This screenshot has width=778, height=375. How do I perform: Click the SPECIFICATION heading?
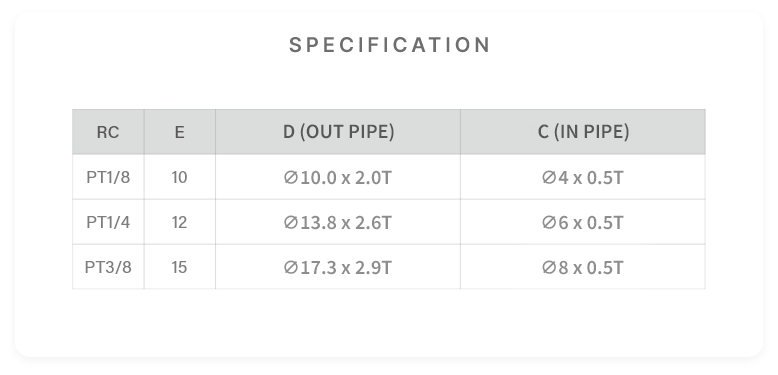click(x=389, y=45)
